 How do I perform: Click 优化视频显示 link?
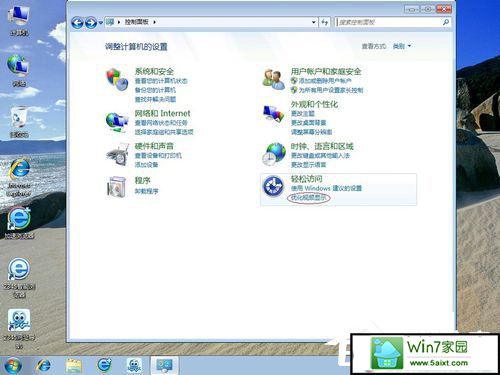308,198
